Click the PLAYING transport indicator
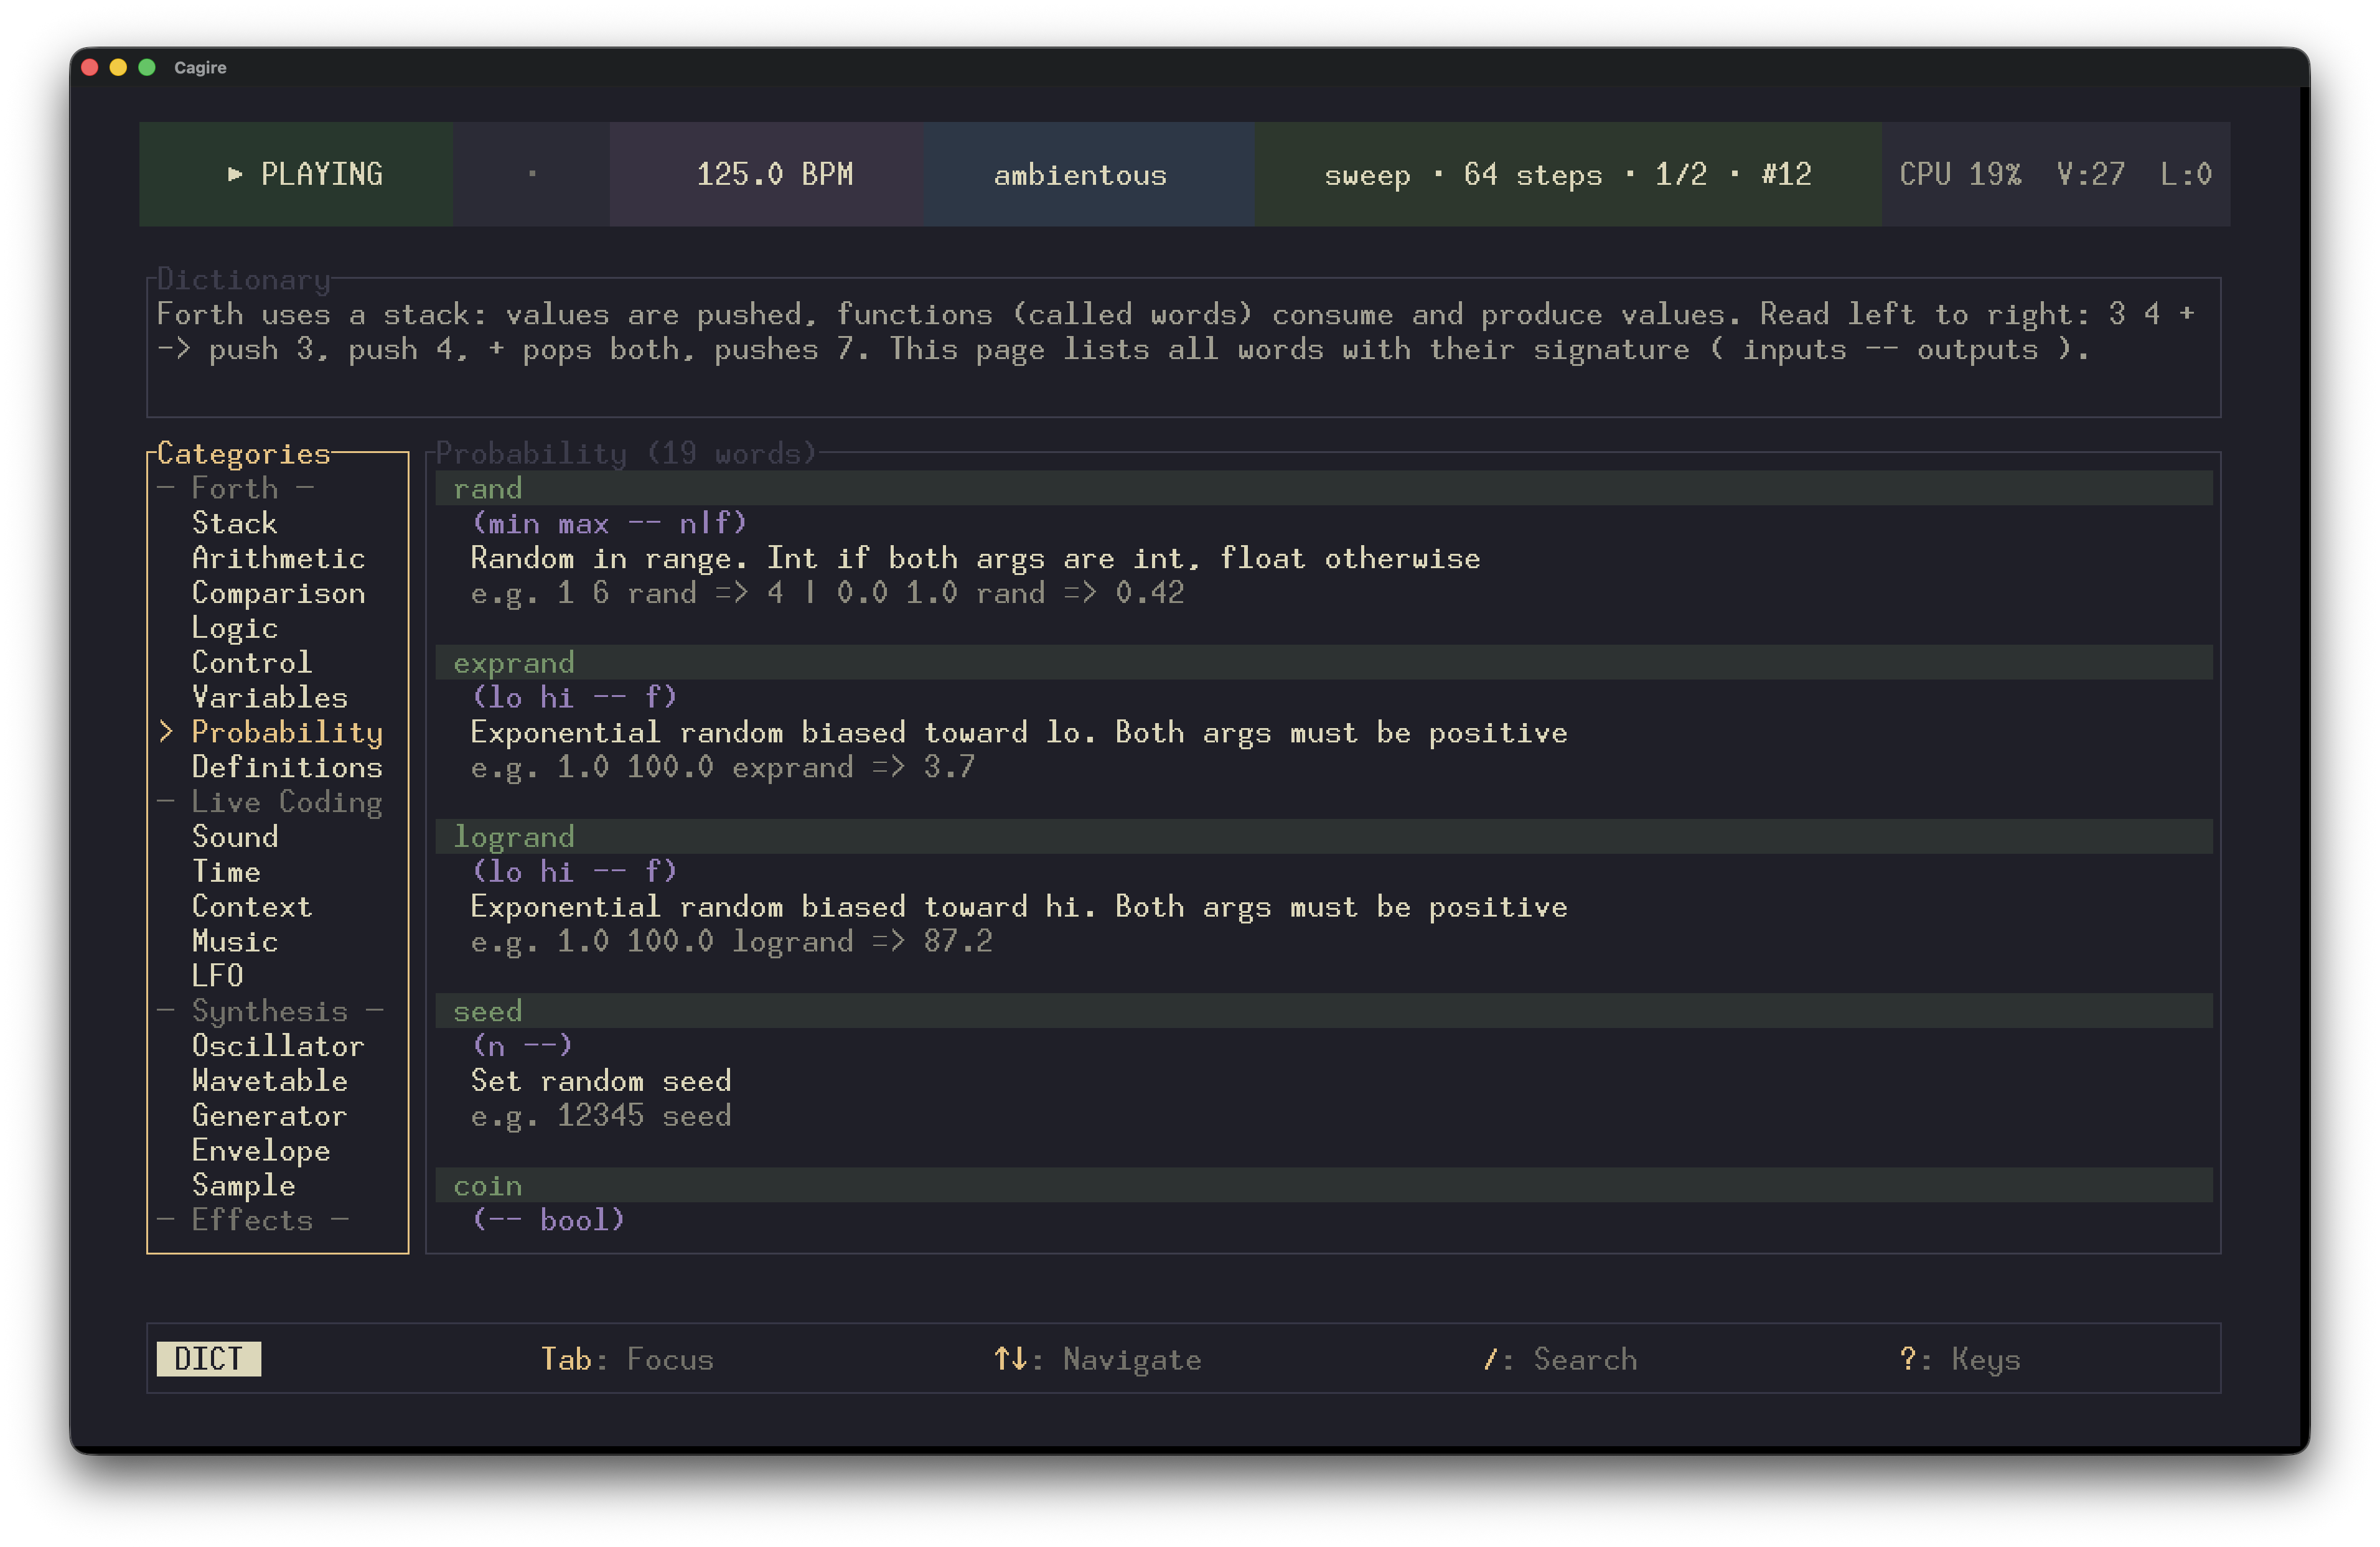The width and height of the screenshot is (2380, 1547). click(305, 174)
